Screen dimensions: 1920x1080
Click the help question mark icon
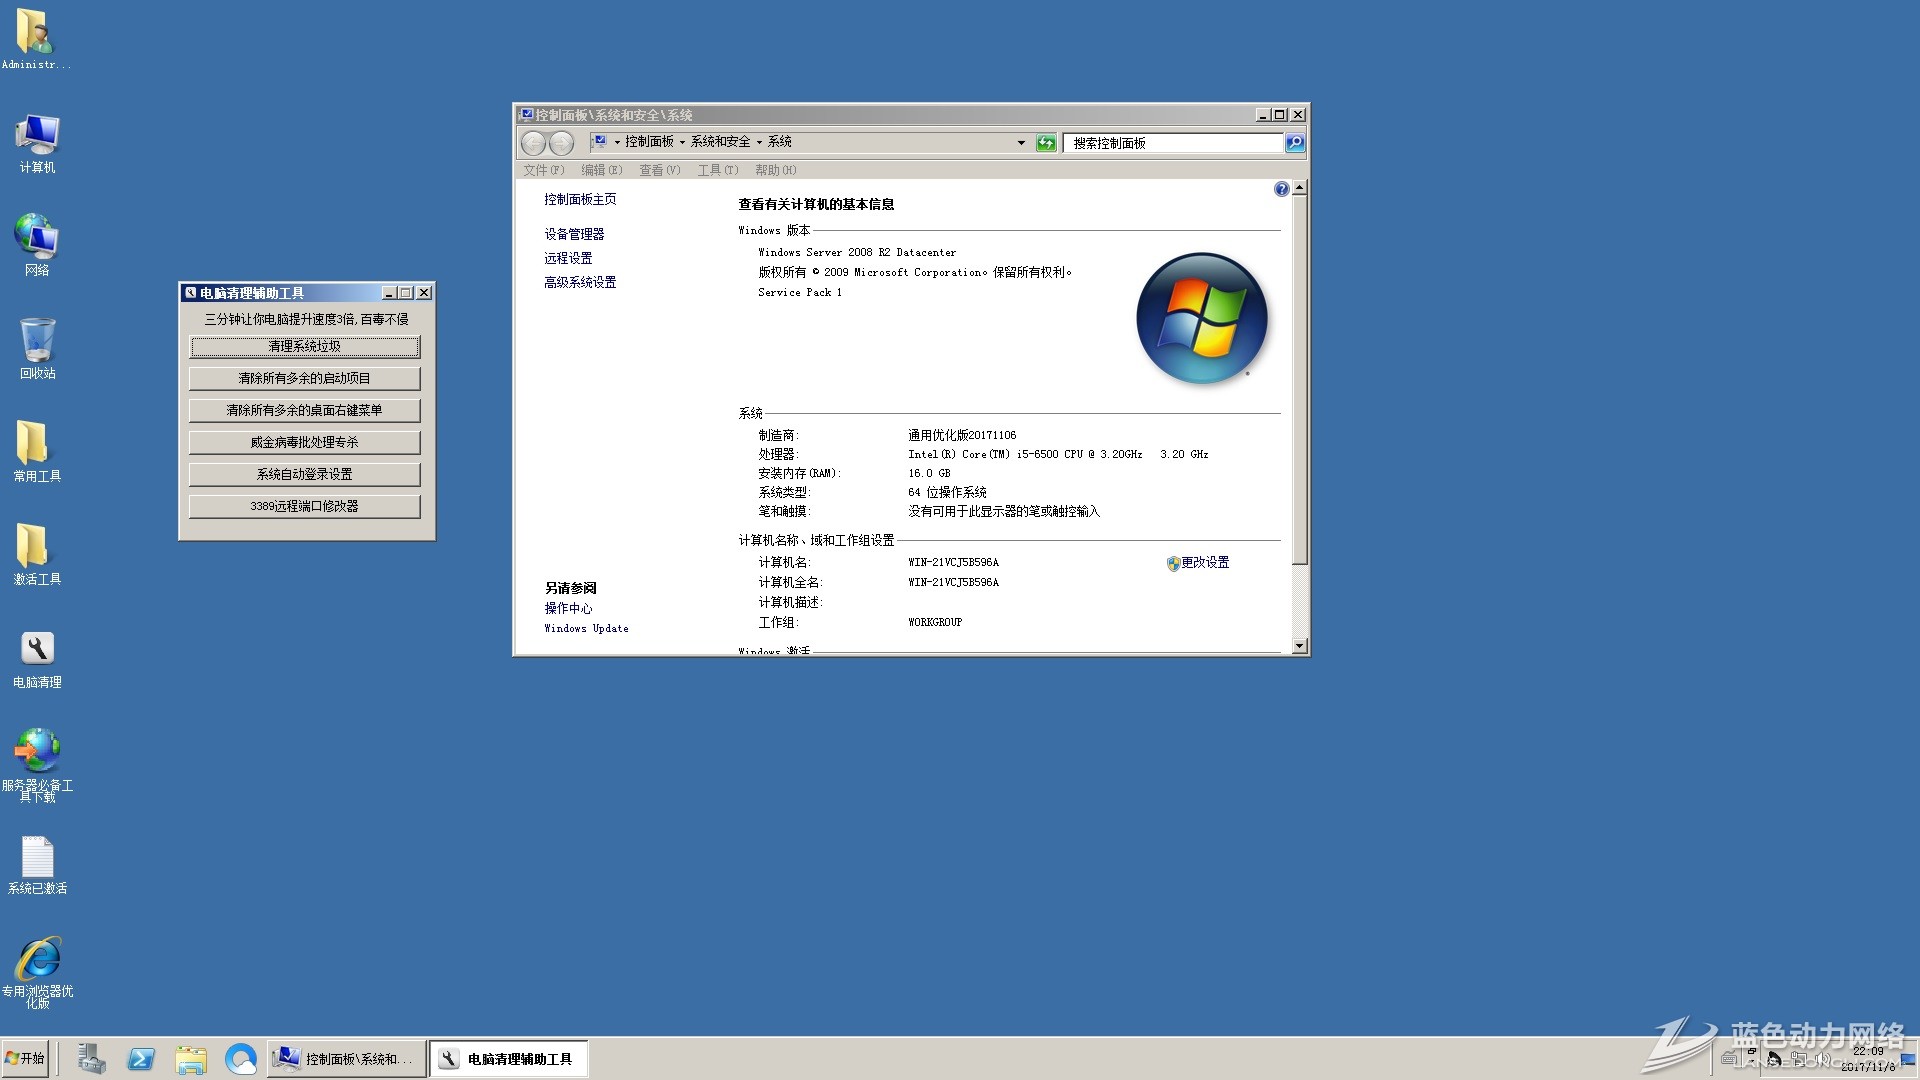(1281, 189)
